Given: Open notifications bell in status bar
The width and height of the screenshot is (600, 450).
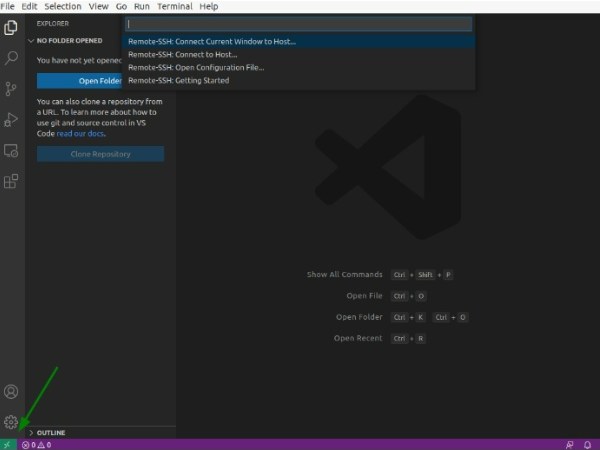Looking at the screenshot, I should click(x=587, y=445).
